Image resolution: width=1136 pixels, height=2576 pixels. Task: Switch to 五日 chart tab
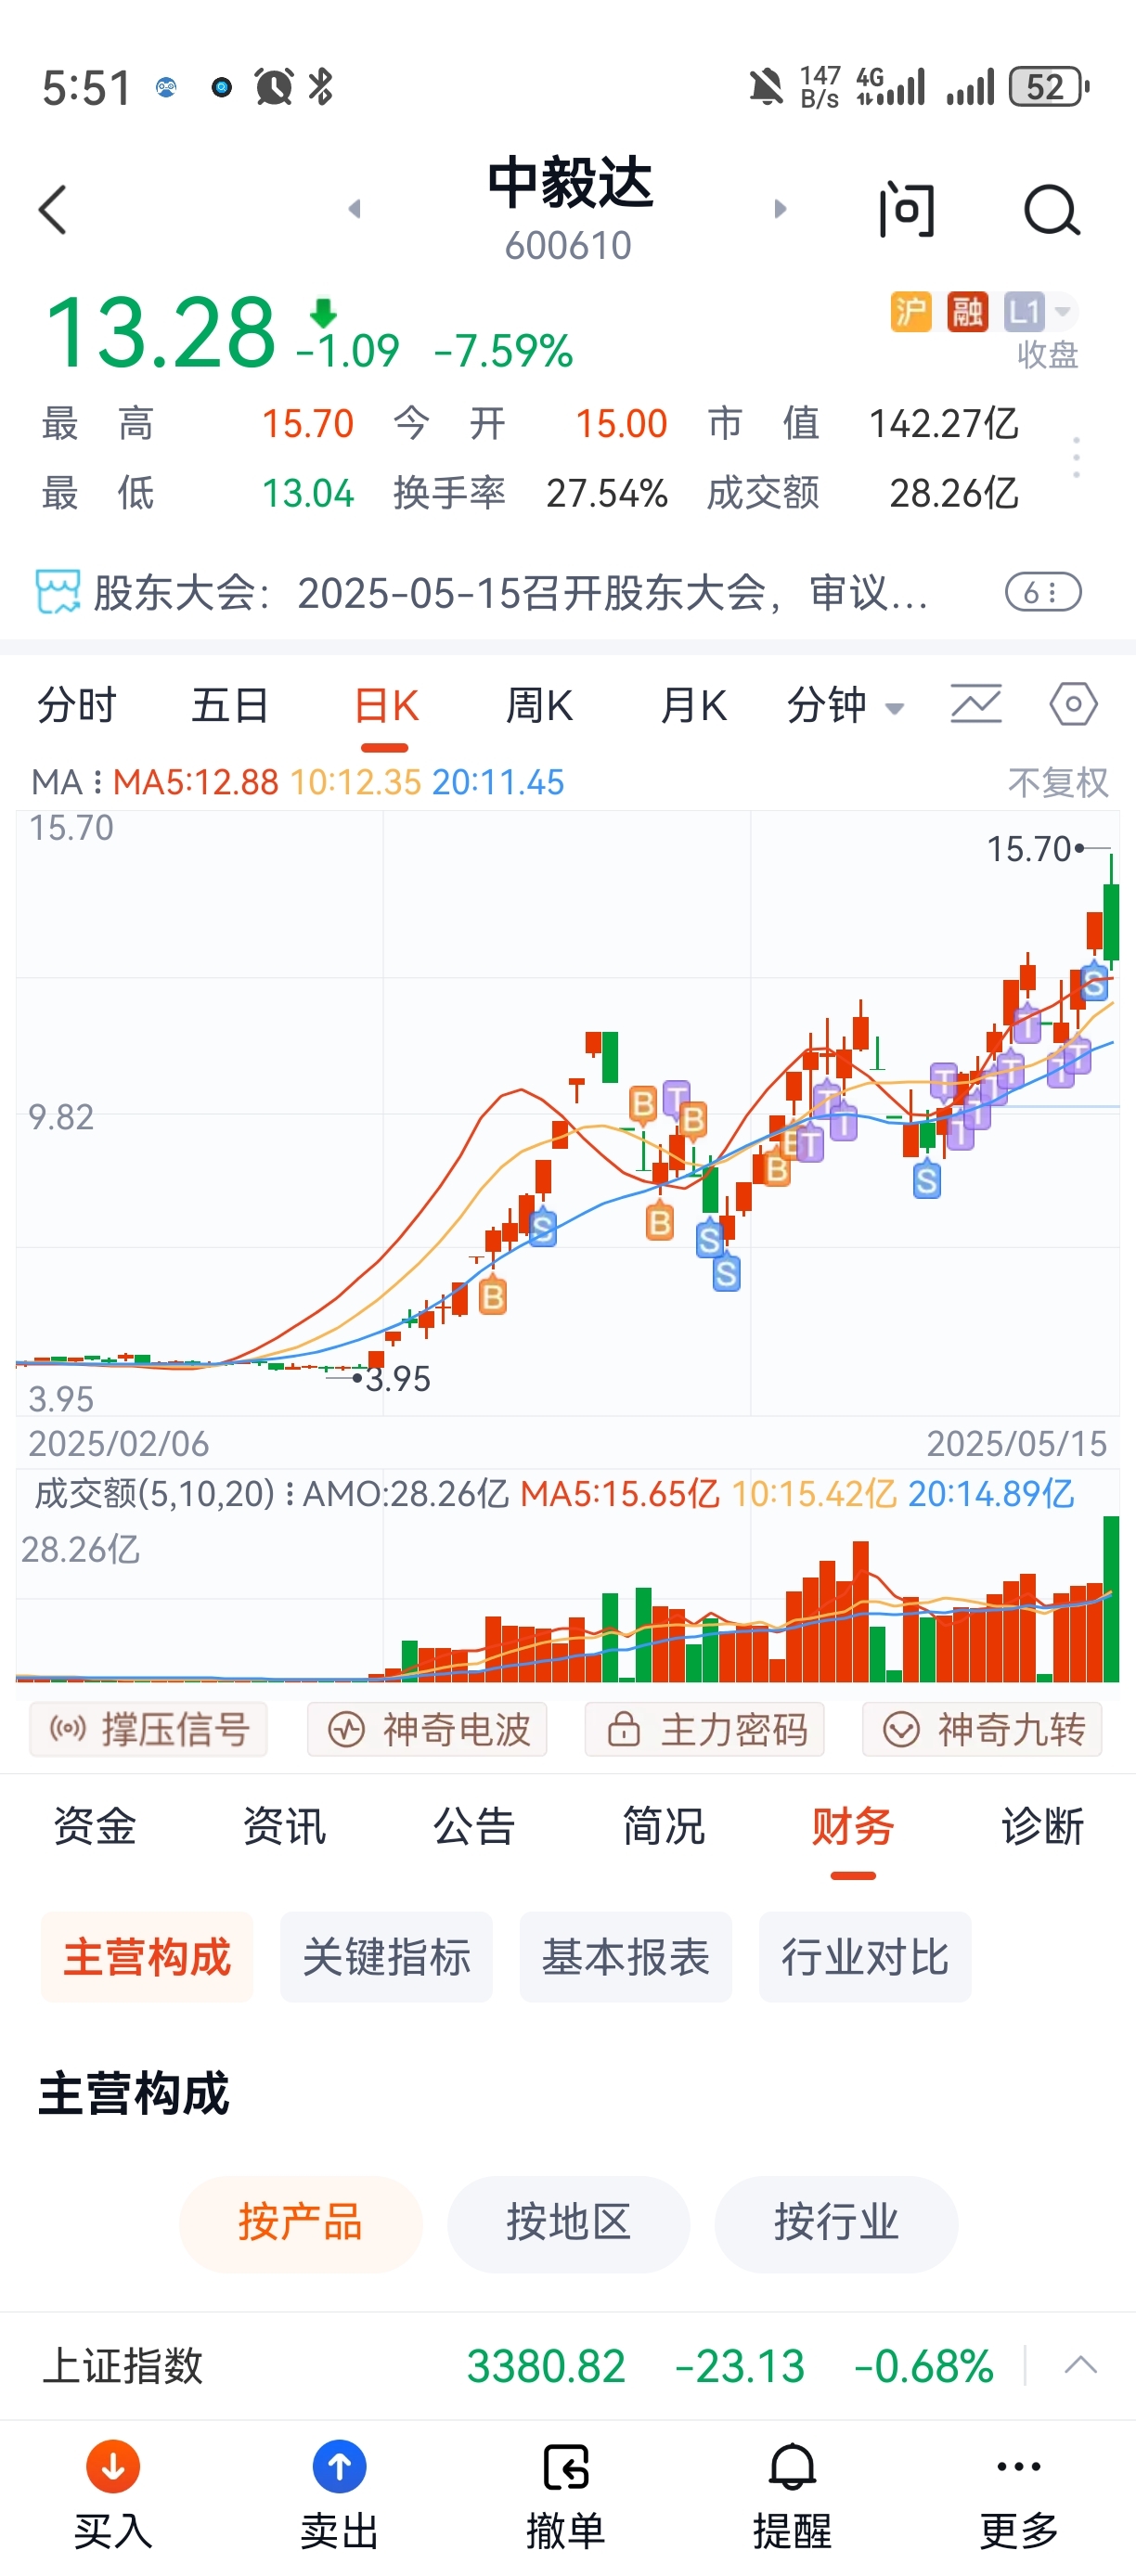(230, 706)
